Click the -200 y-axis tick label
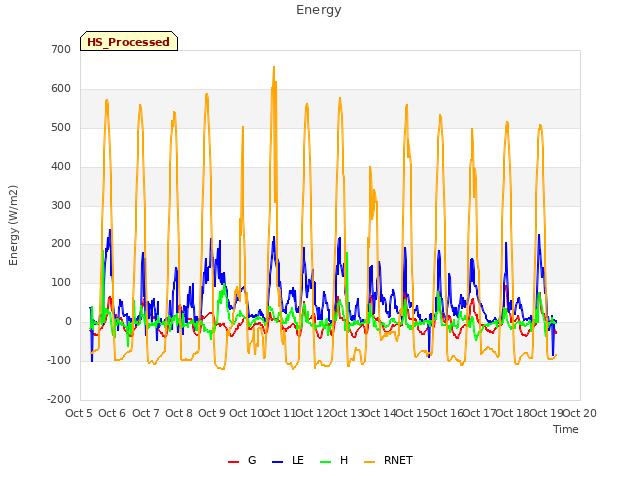640x480 pixels. 59,399
